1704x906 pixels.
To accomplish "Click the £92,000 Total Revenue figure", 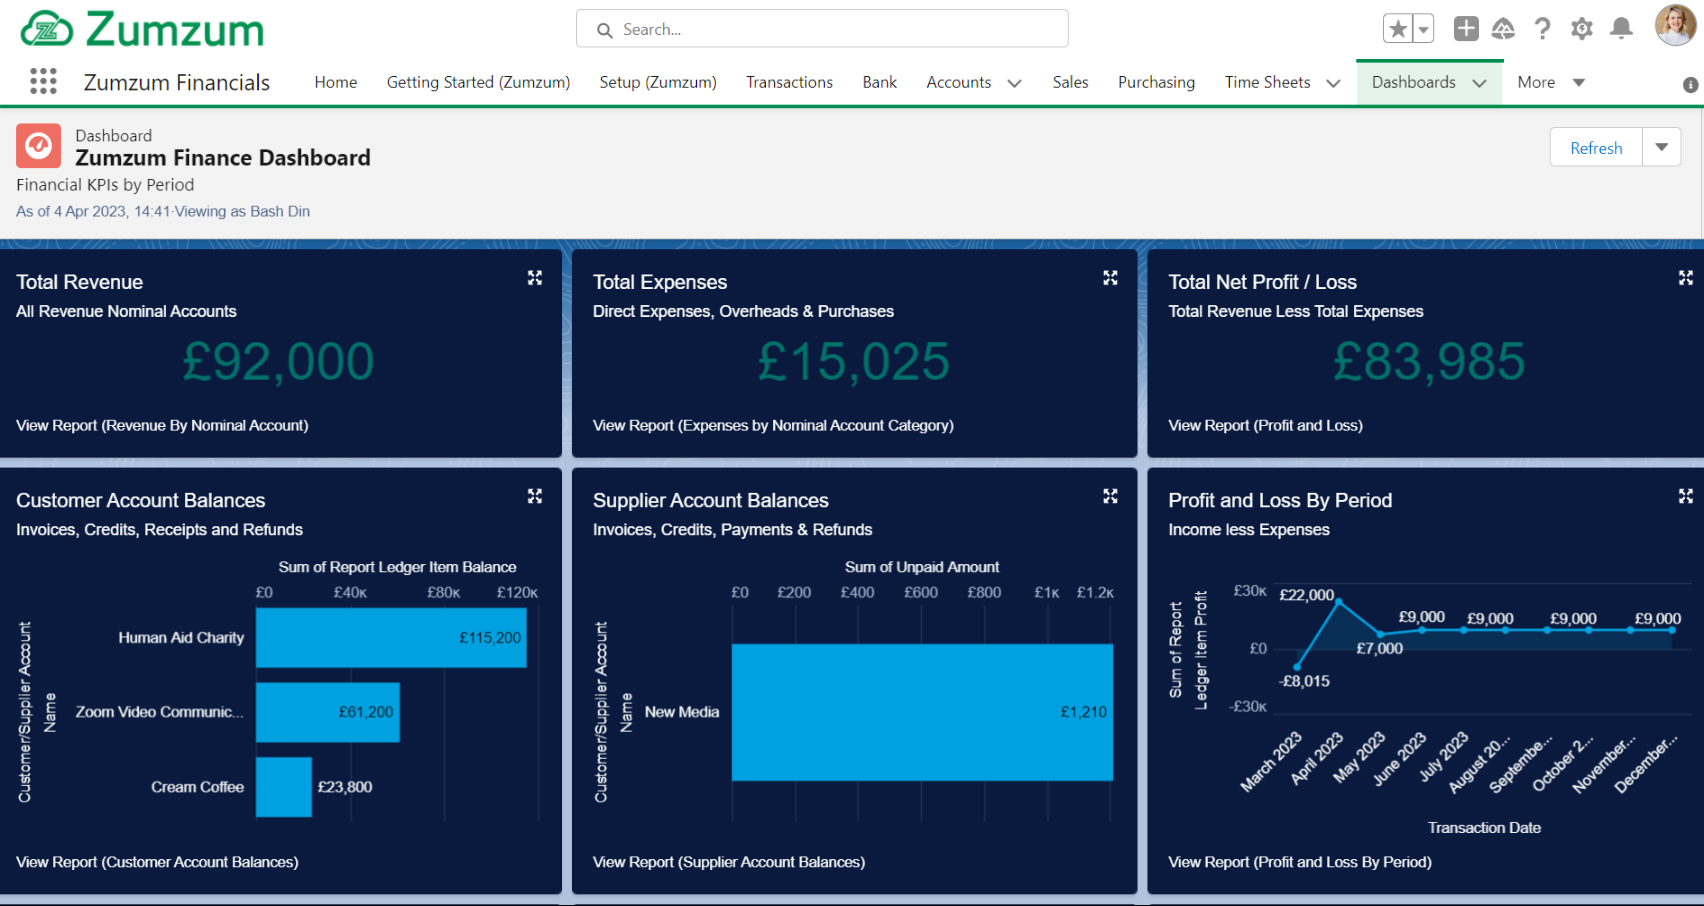I will (x=278, y=362).
